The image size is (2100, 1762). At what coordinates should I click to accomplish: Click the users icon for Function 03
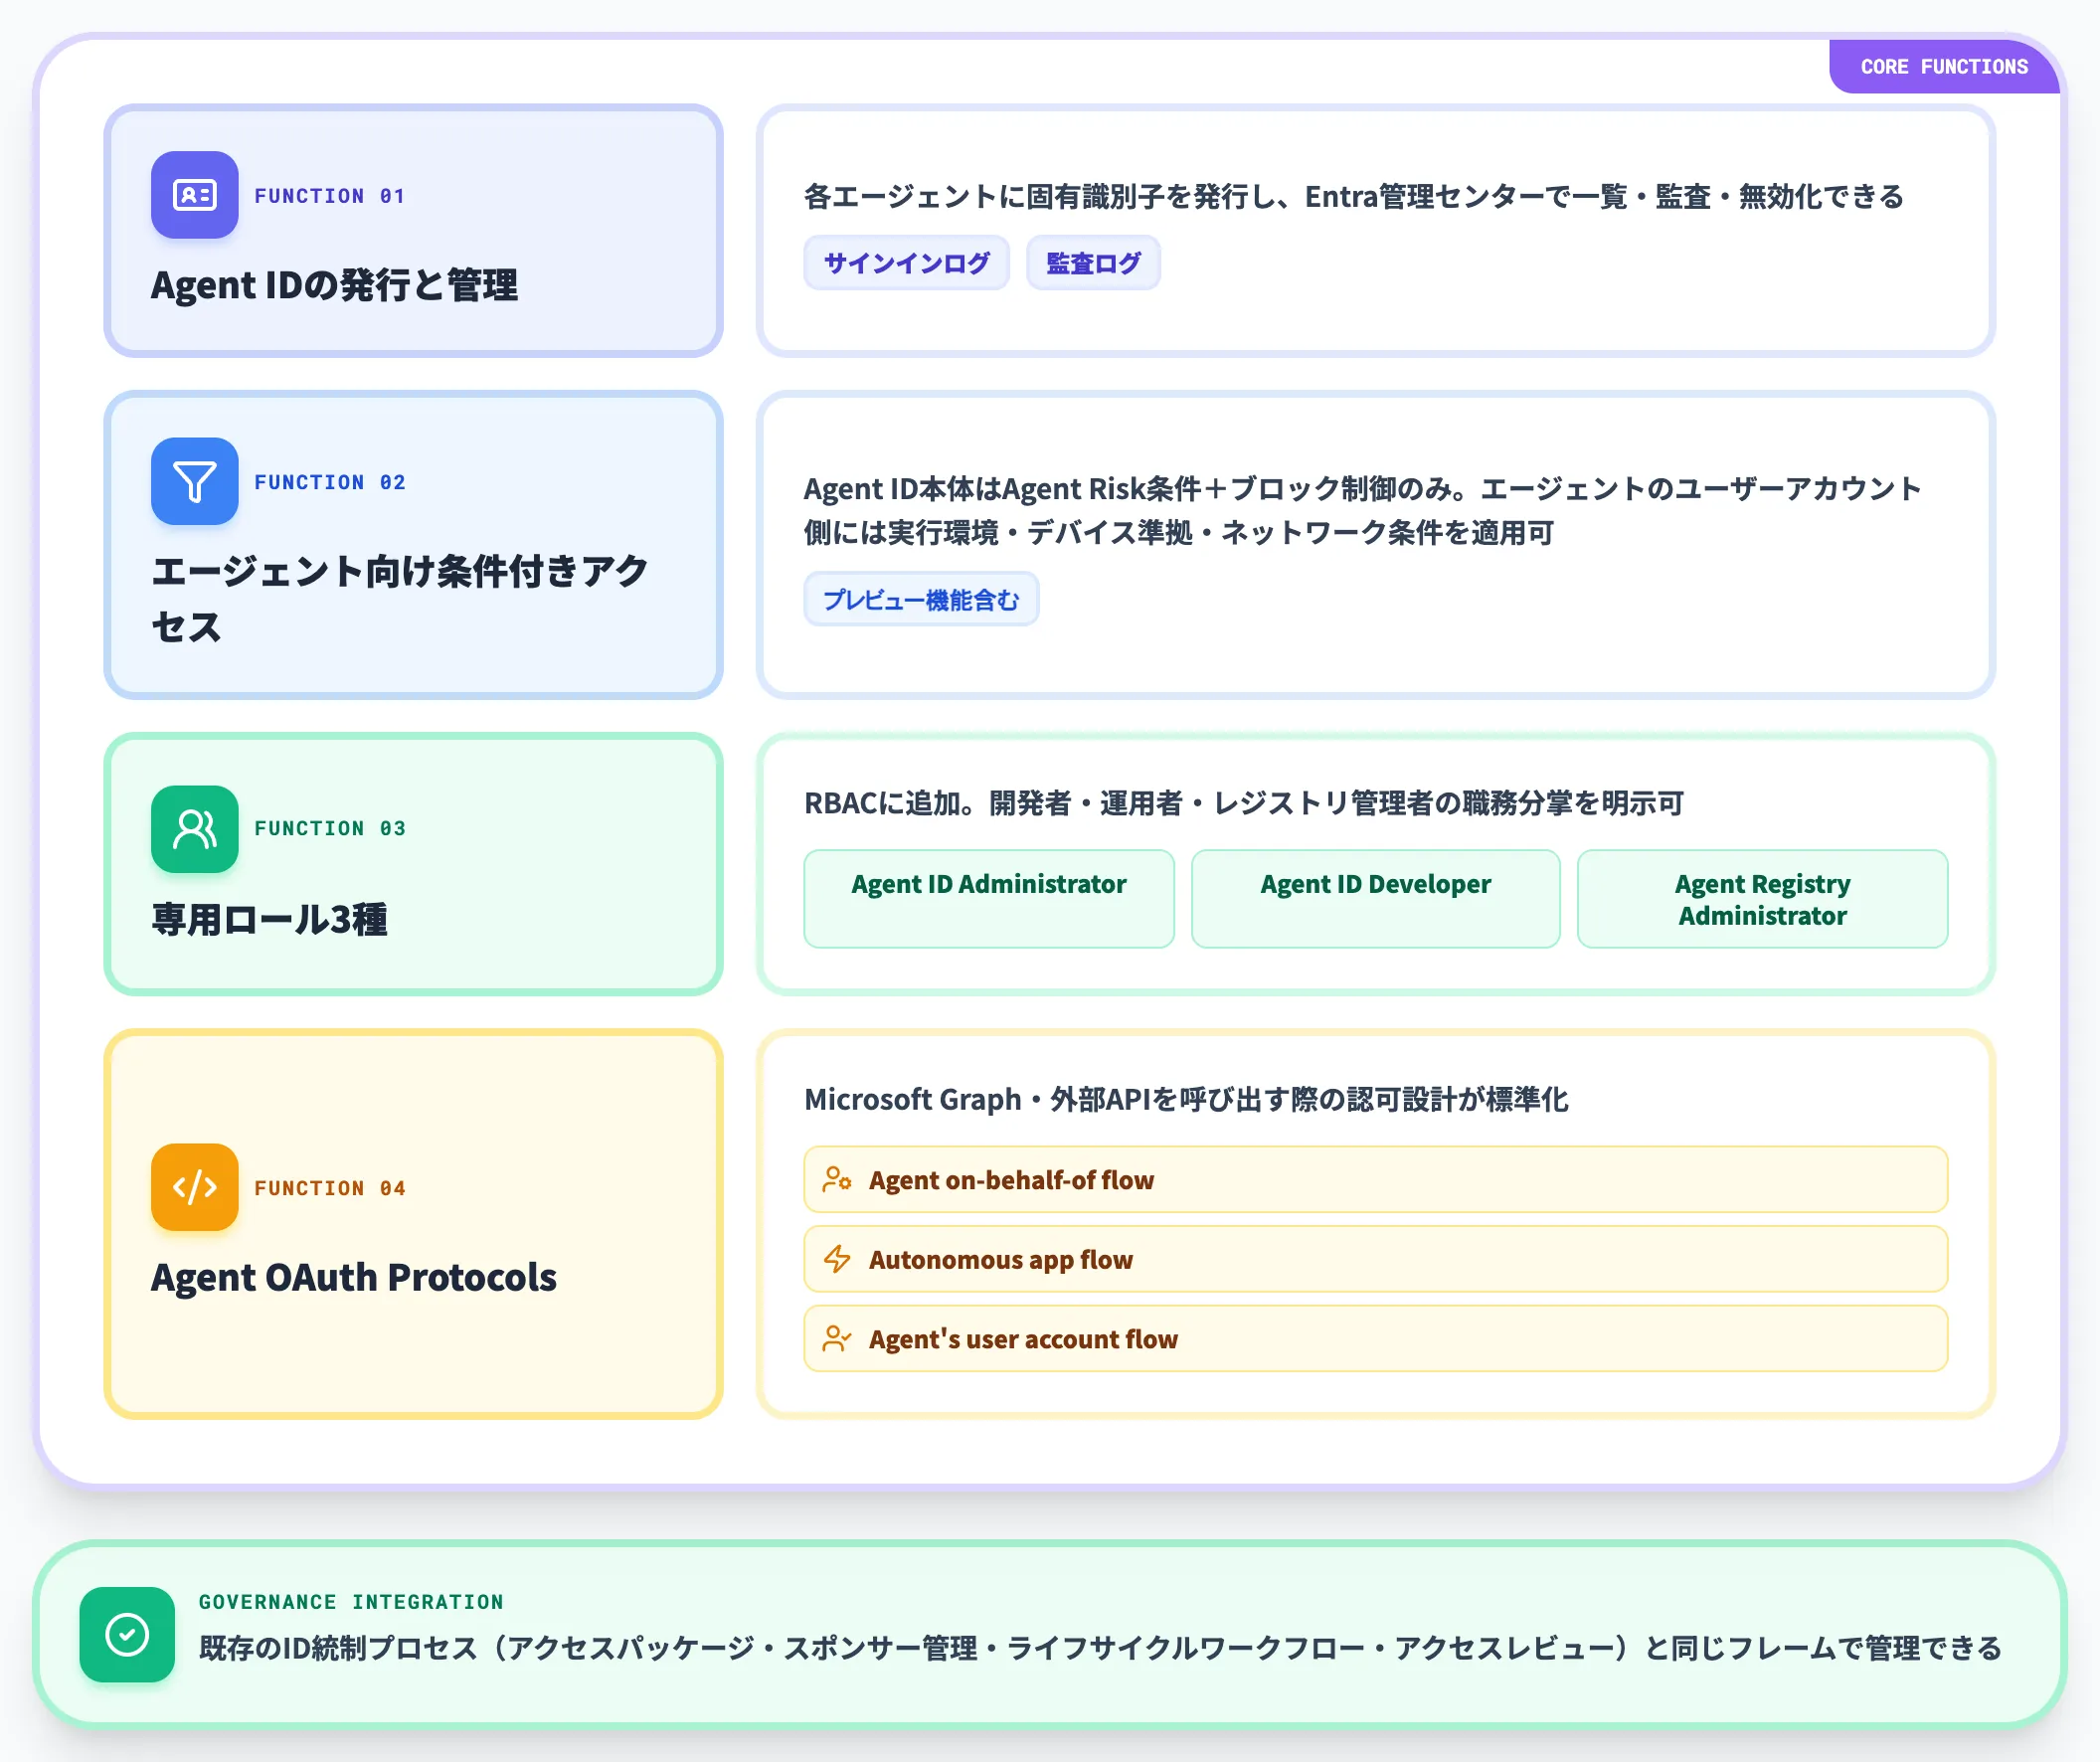pos(194,828)
